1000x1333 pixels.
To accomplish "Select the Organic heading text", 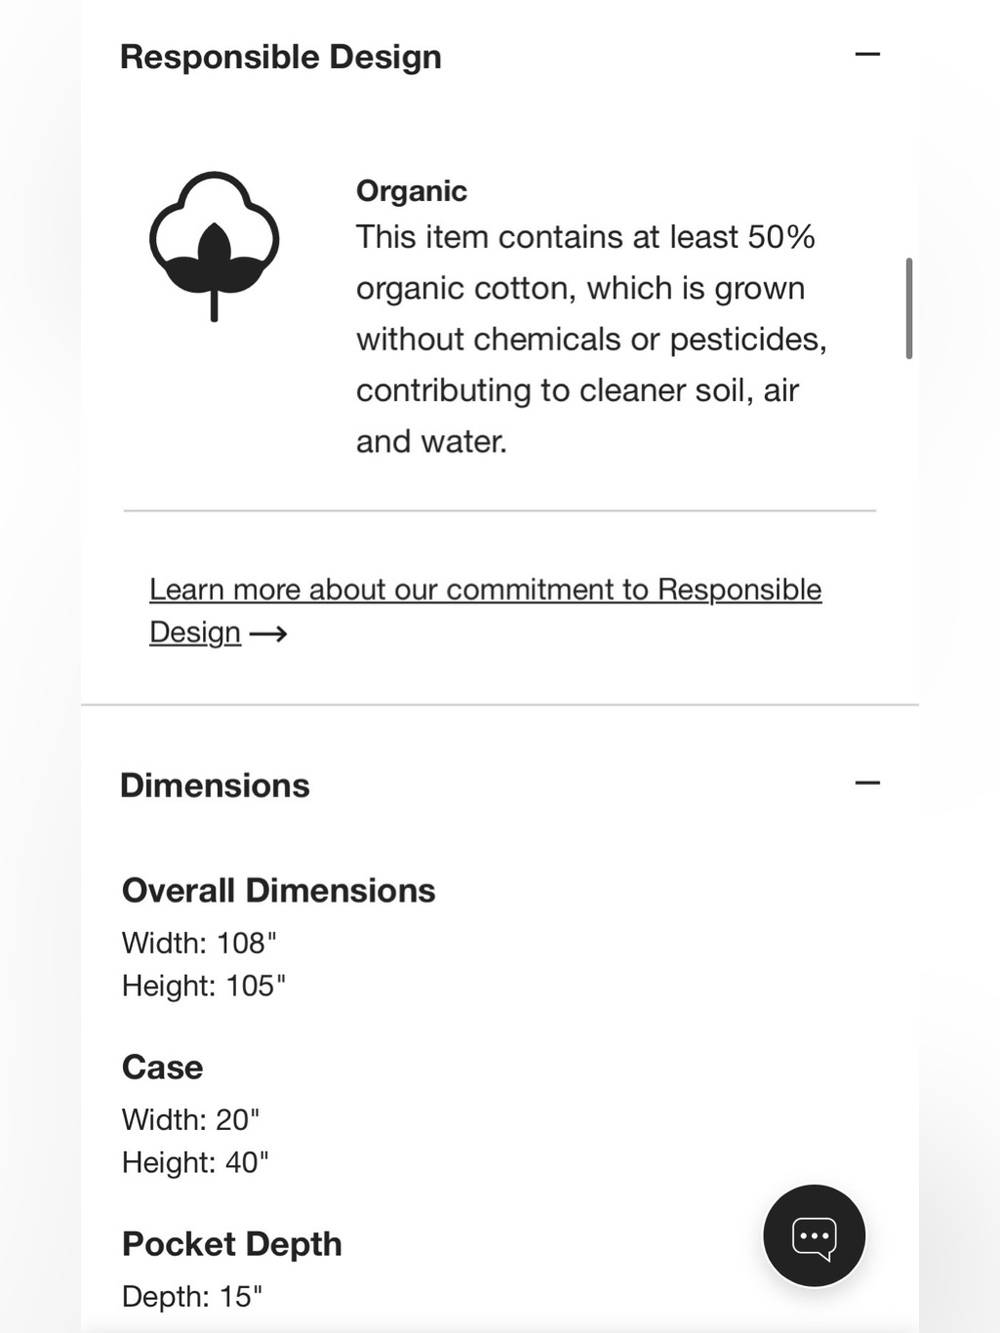I will pos(411,191).
